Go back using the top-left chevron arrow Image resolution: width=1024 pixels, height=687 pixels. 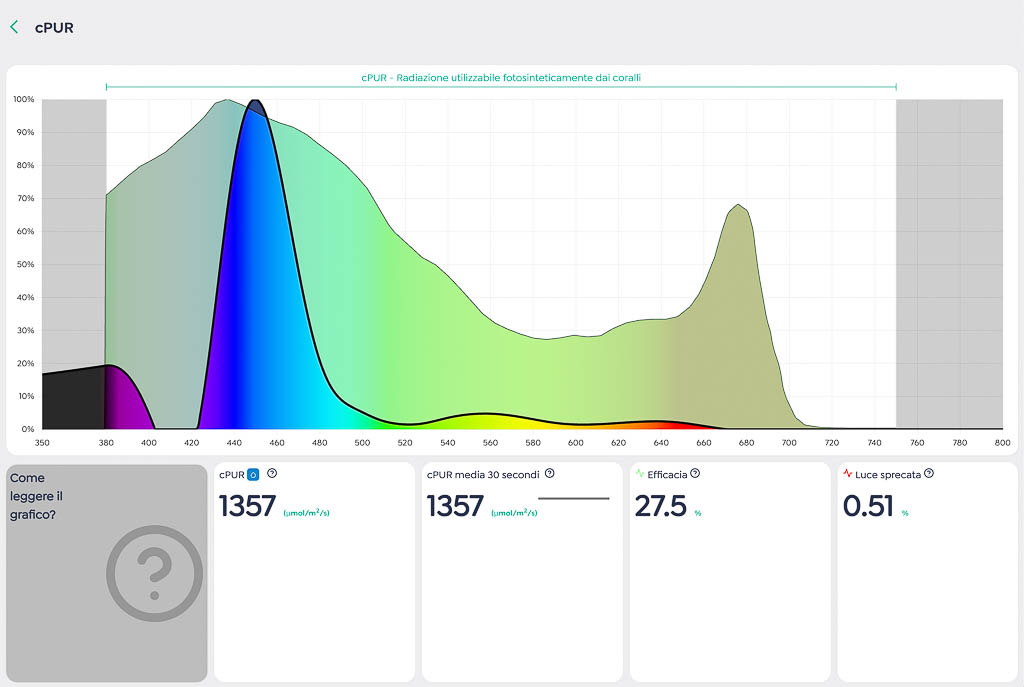pyautogui.click(x=14, y=27)
